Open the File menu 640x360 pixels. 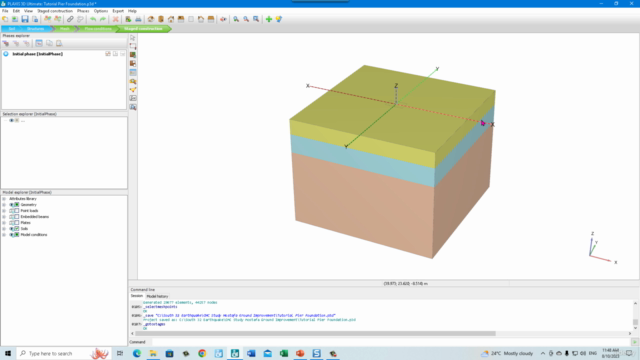(5, 11)
